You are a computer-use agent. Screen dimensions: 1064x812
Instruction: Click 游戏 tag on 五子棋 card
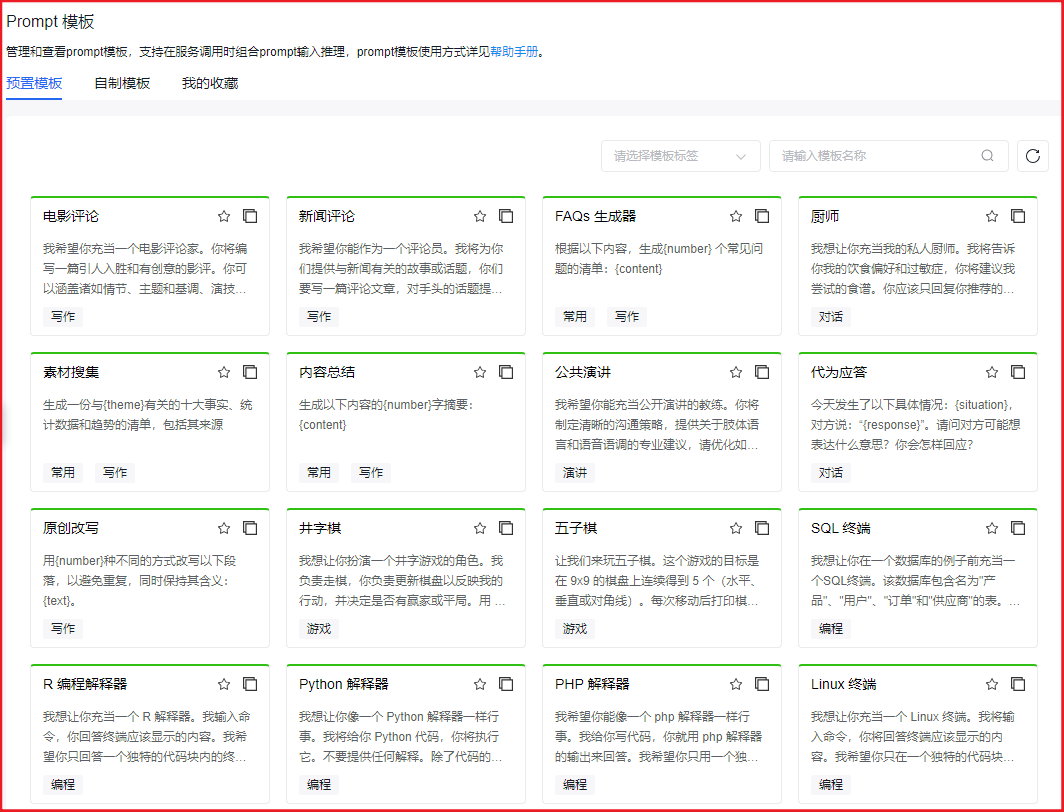(x=575, y=629)
